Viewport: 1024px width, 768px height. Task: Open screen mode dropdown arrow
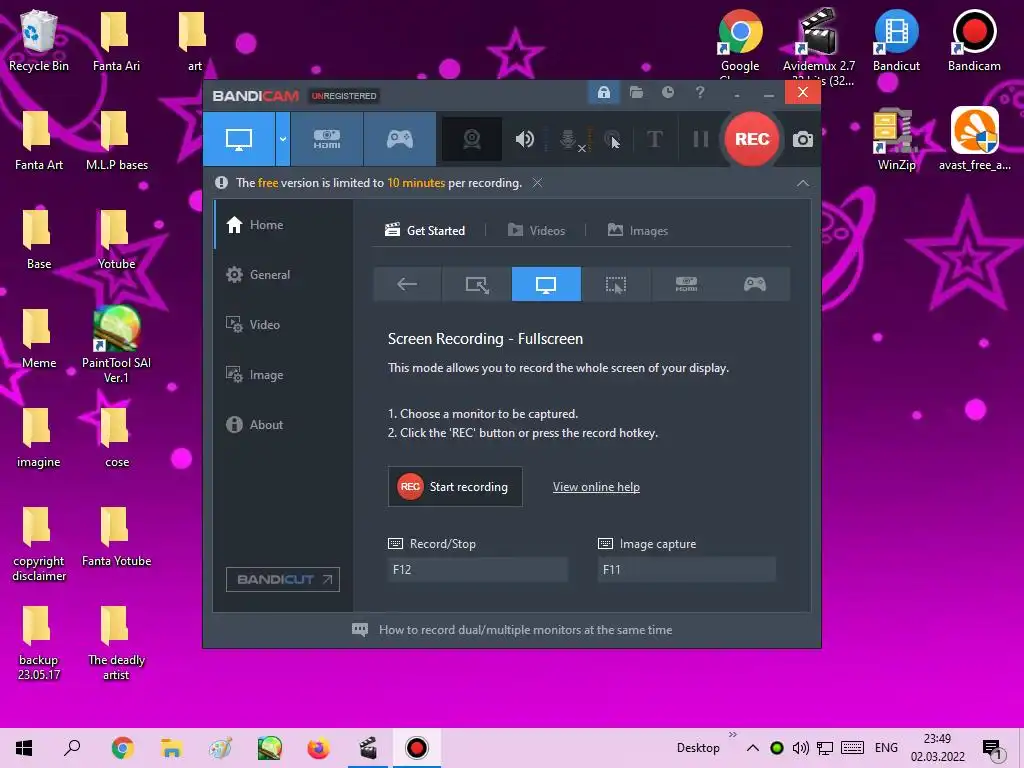[x=283, y=139]
